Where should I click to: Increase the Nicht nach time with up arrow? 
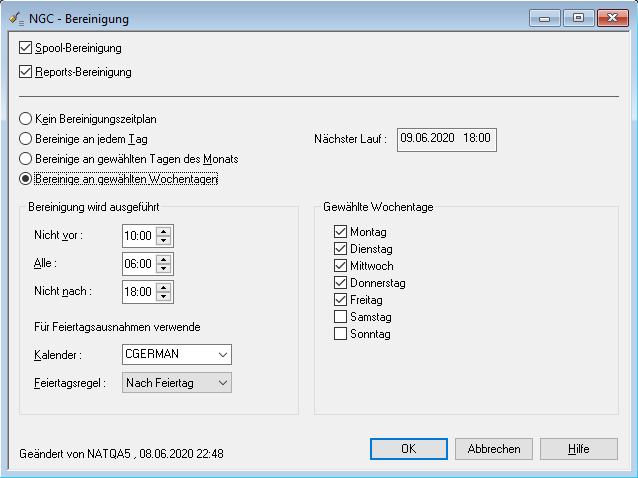[x=164, y=288]
